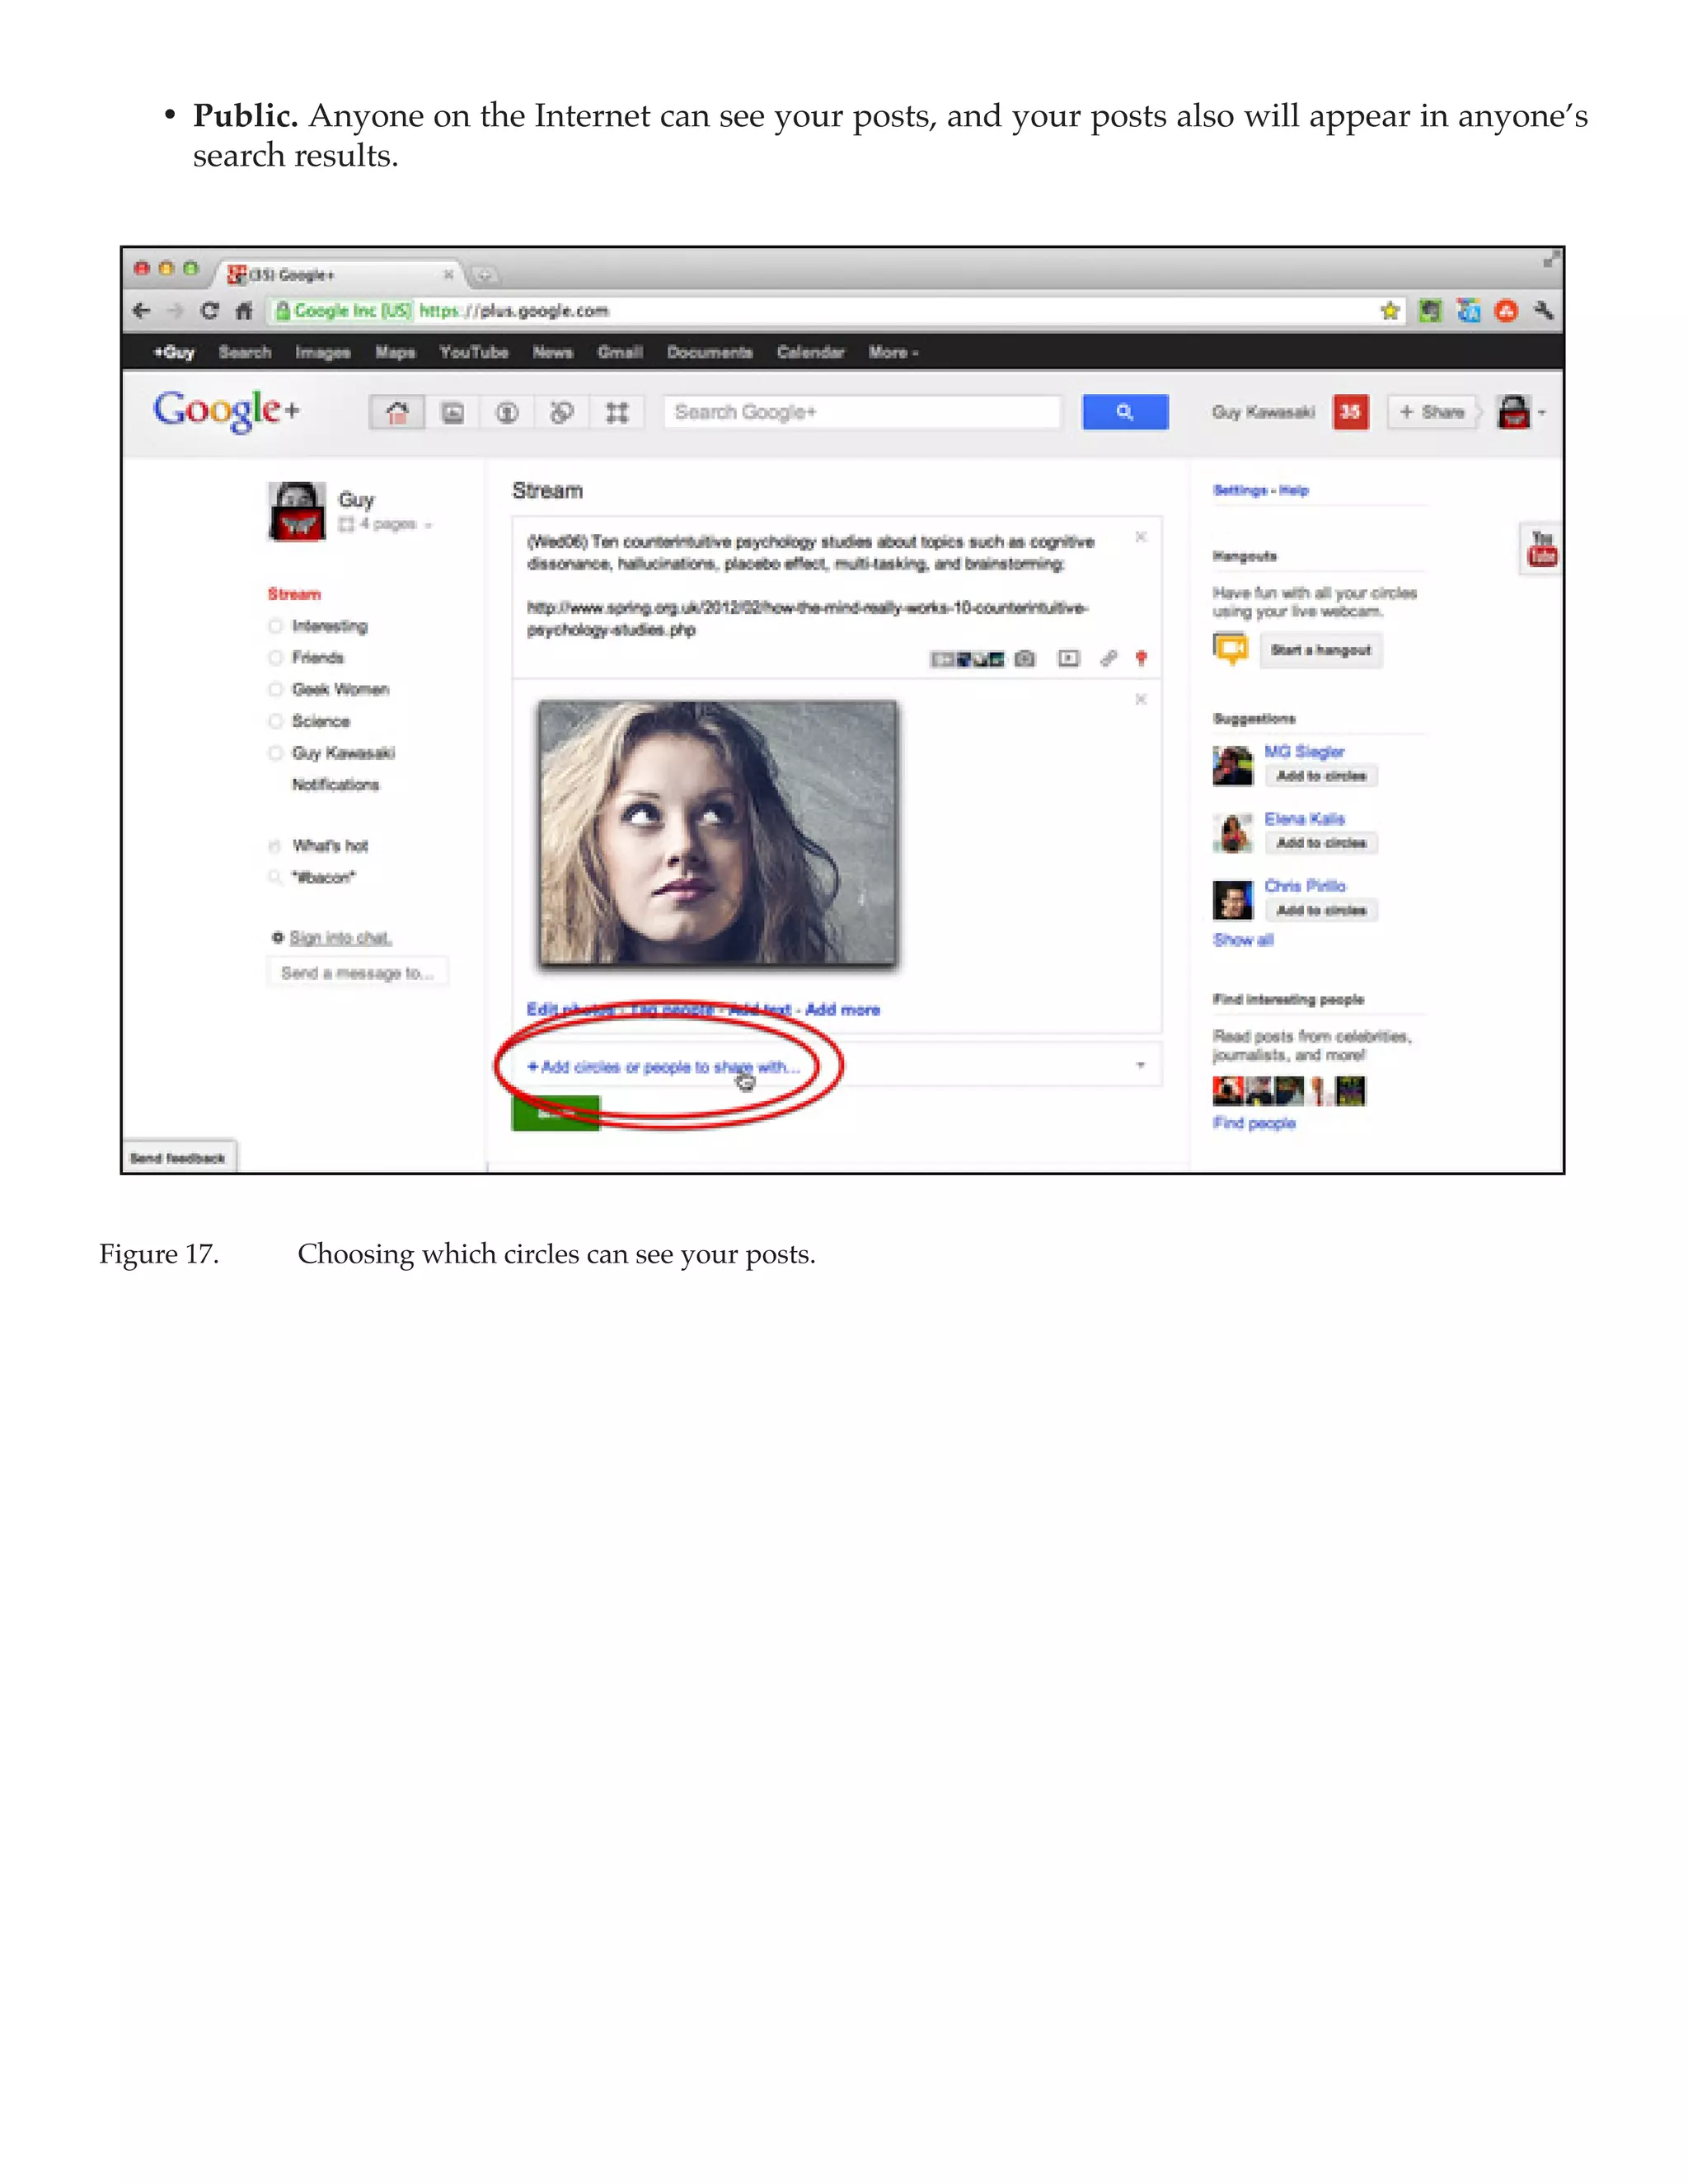Click the blue search magnifier button

(1125, 412)
